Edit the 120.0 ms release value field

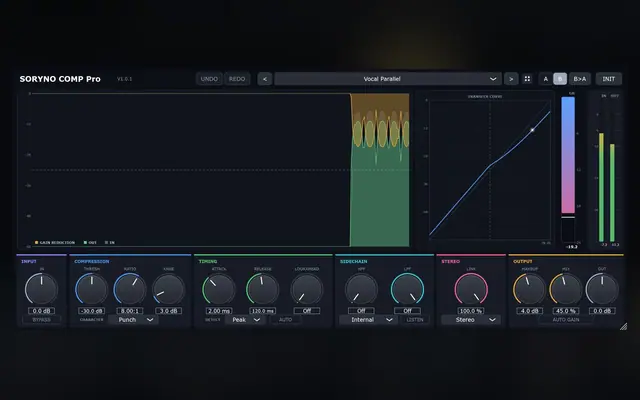coord(262,311)
